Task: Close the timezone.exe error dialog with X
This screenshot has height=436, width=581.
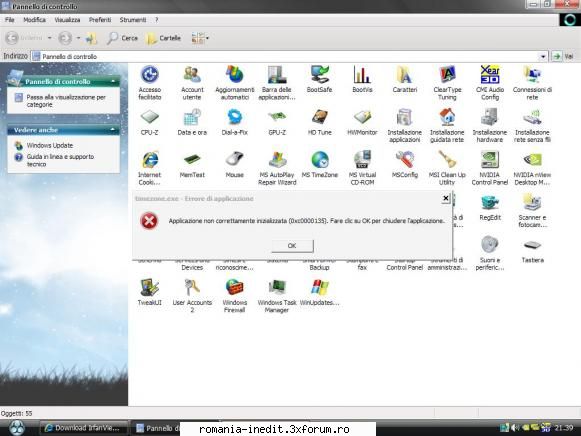Action: [x=446, y=199]
